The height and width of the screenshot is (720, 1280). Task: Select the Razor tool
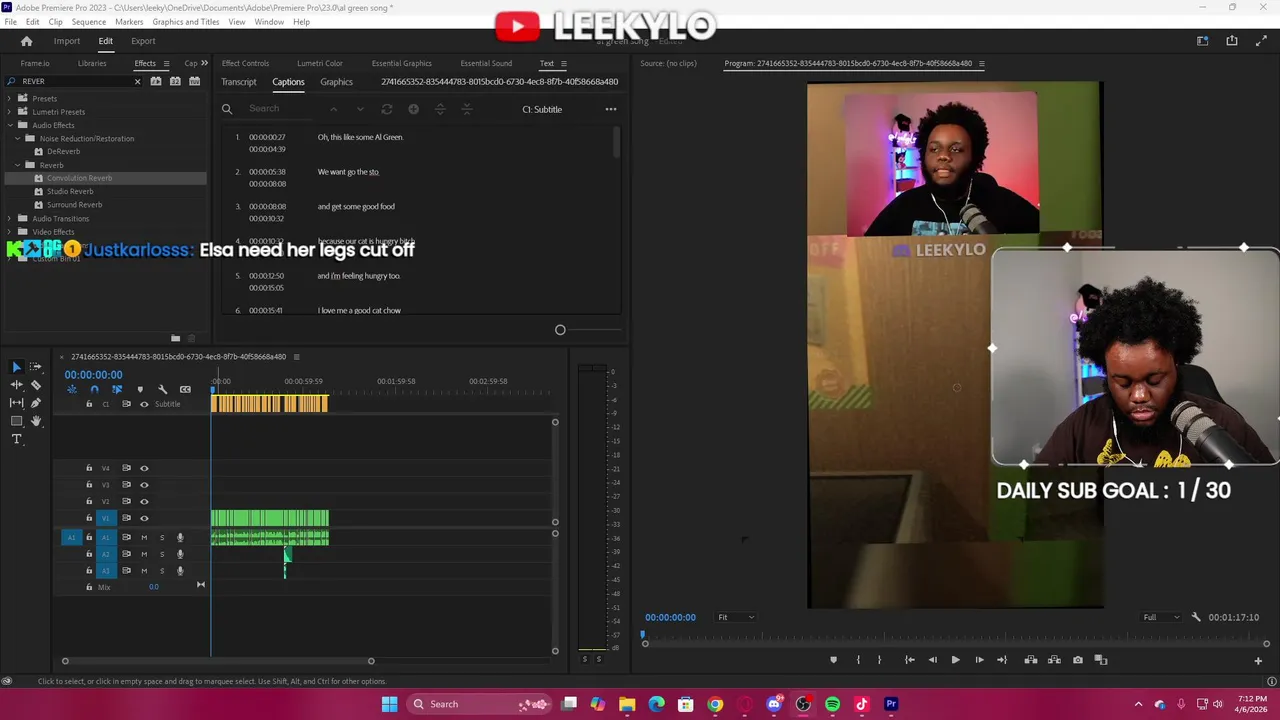pyautogui.click(x=36, y=385)
